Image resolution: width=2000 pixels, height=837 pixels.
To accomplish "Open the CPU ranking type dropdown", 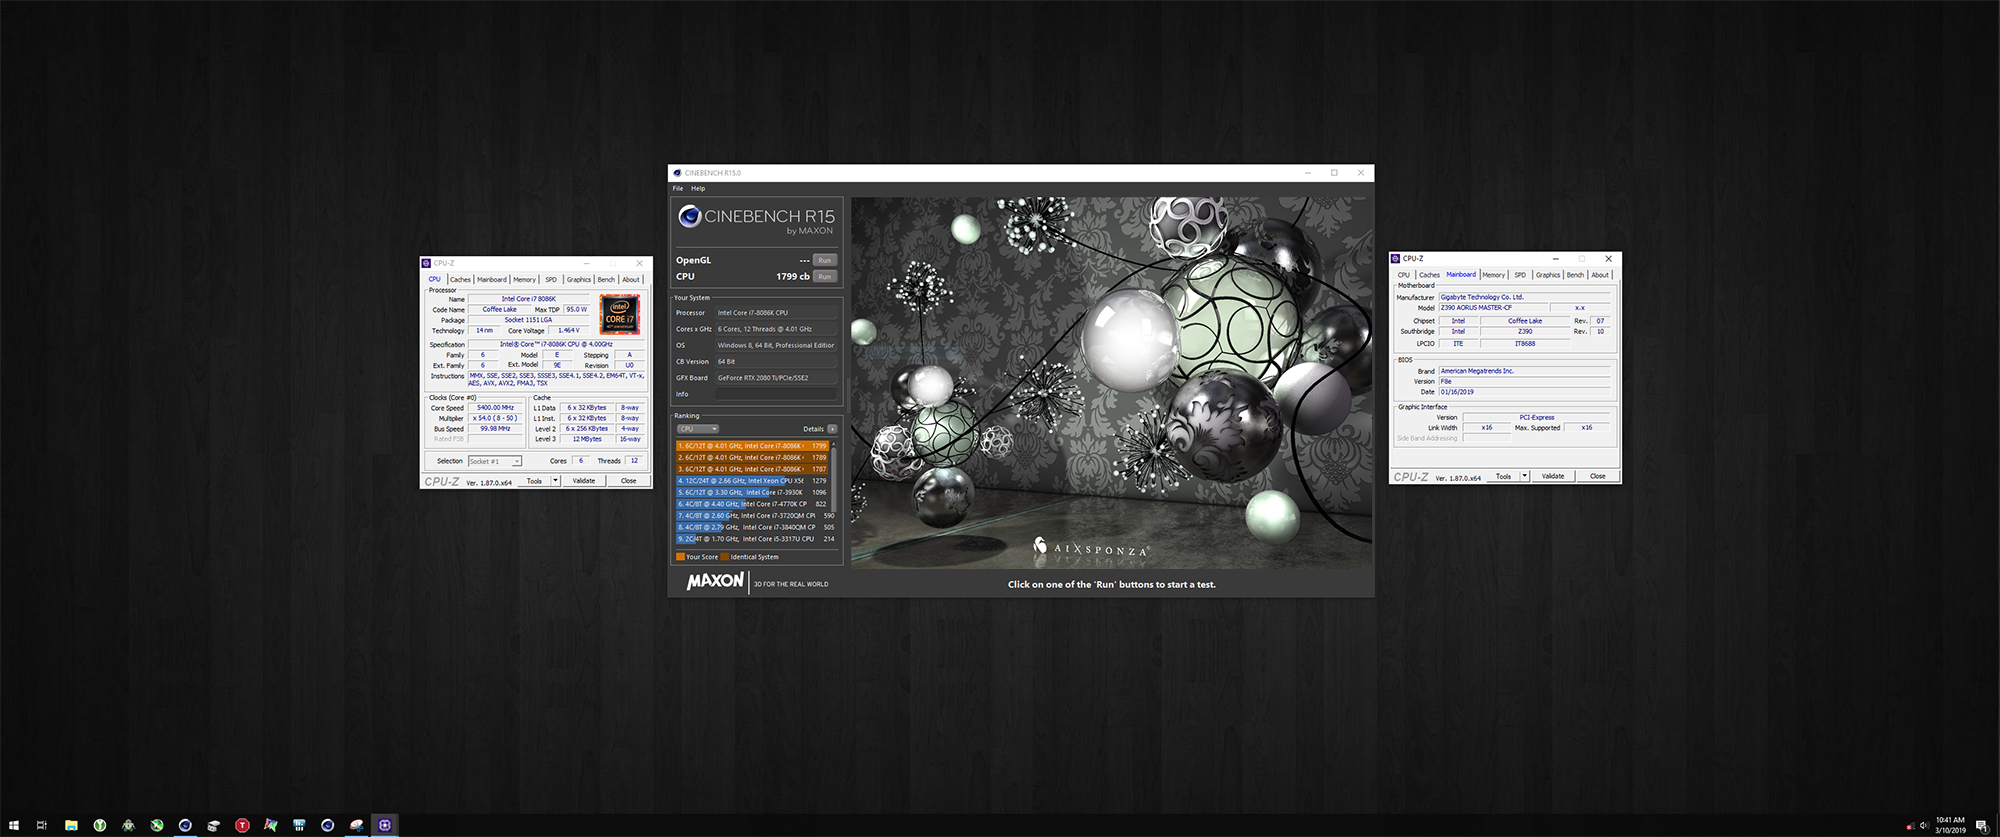I will coord(697,429).
